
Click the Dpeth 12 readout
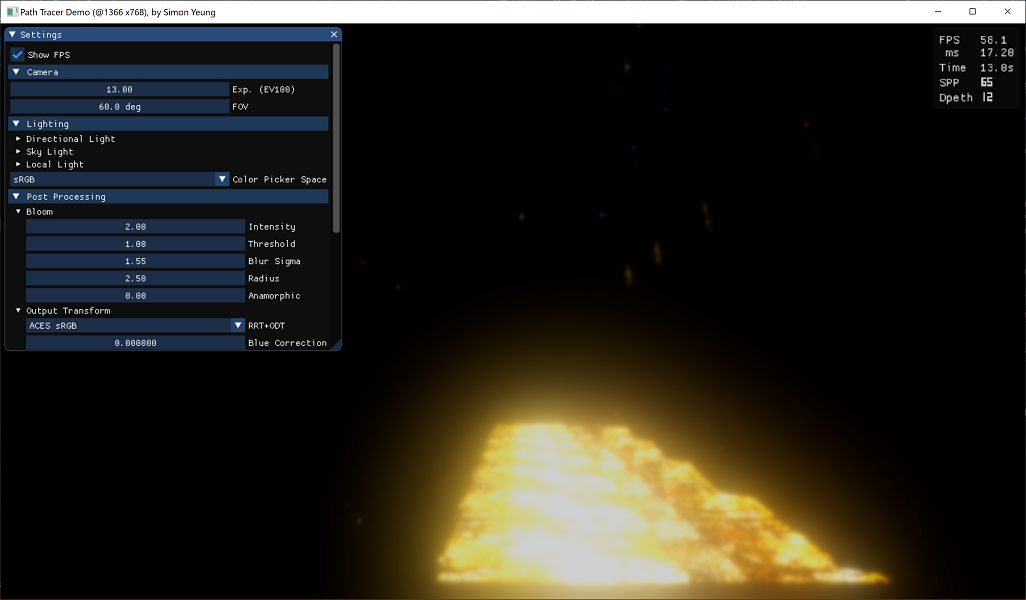click(x=966, y=97)
